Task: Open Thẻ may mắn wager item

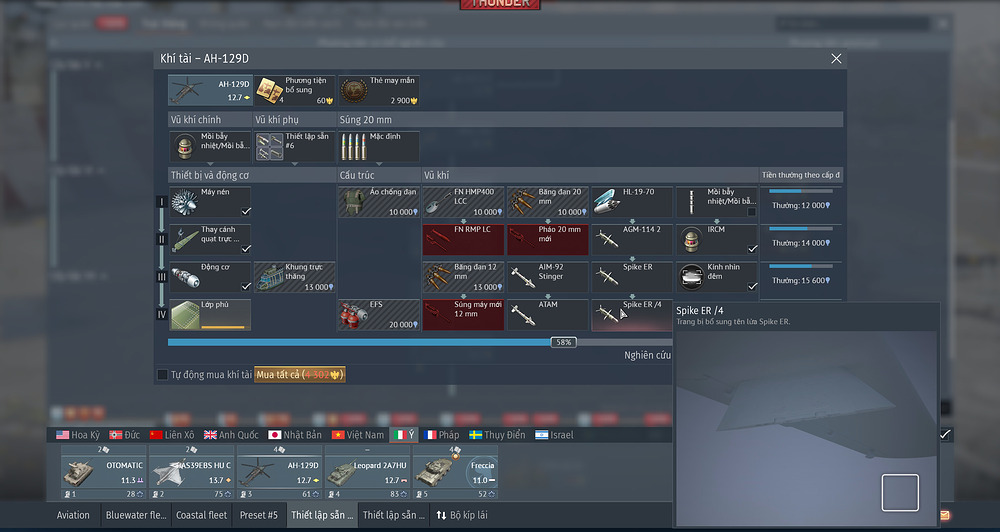Action: pyautogui.click(x=379, y=90)
